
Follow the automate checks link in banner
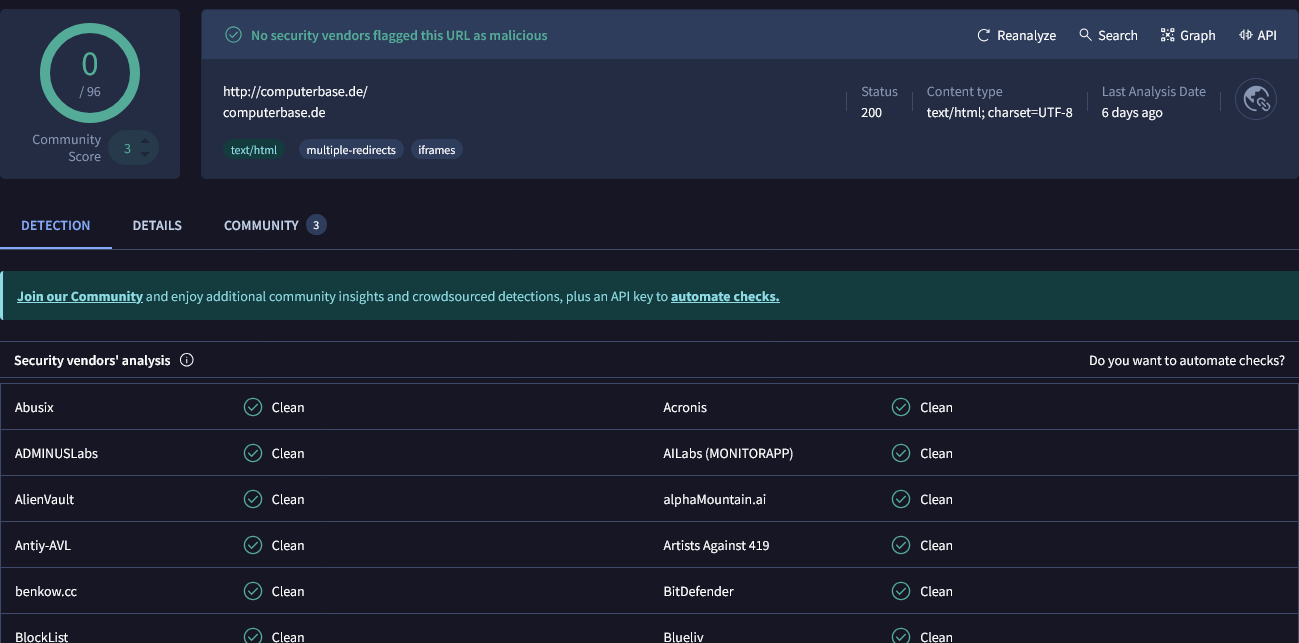(x=725, y=296)
